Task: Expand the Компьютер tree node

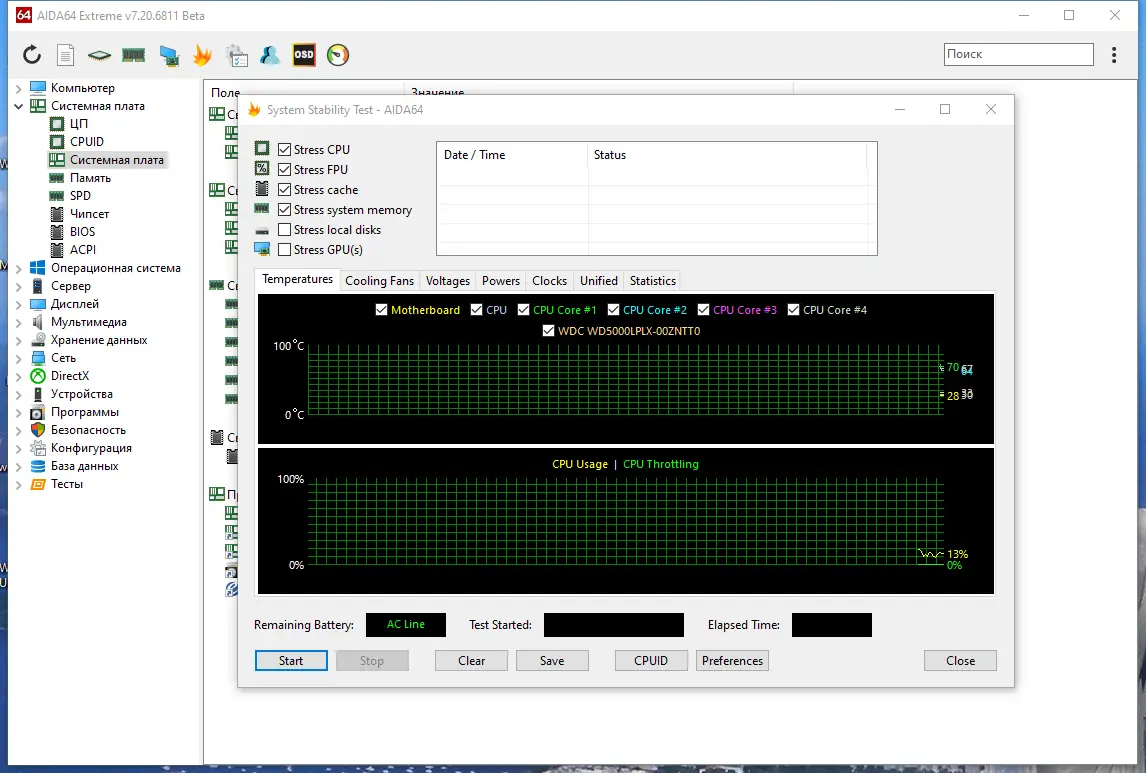Action: pyautogui.click(x=18, y=88)
